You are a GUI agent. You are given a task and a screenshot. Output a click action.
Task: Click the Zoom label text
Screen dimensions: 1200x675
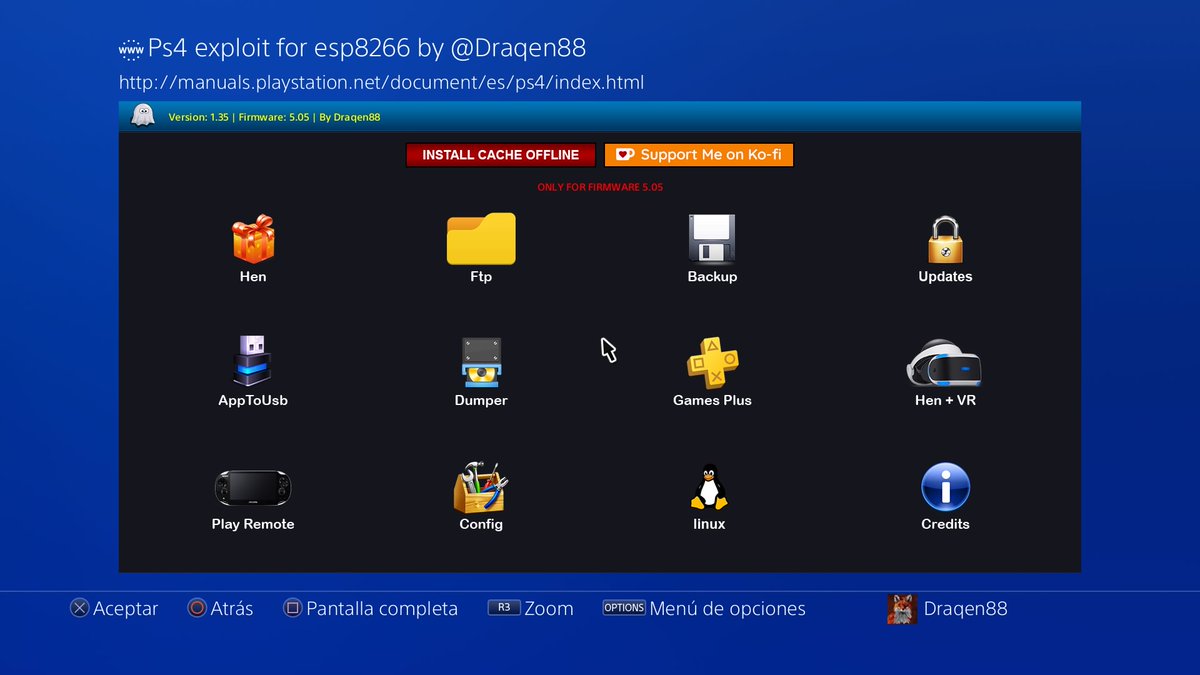tap(549, 608)
